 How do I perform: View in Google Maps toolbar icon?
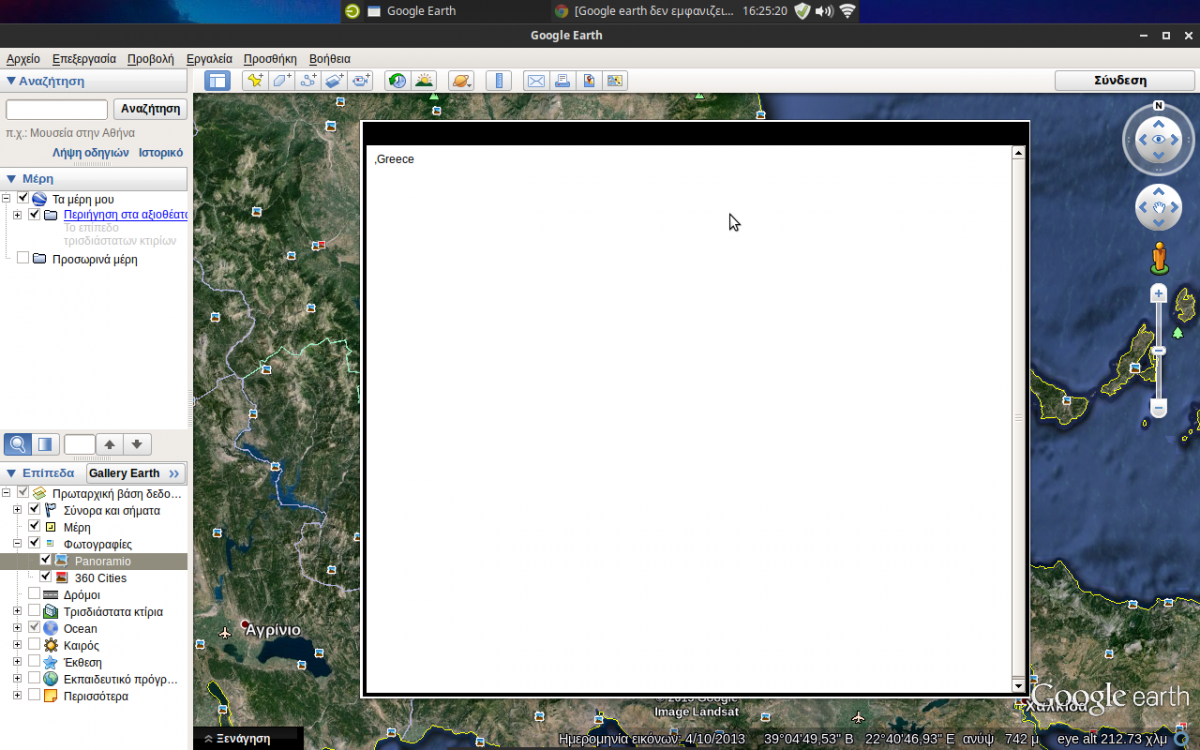click(588, 81)
